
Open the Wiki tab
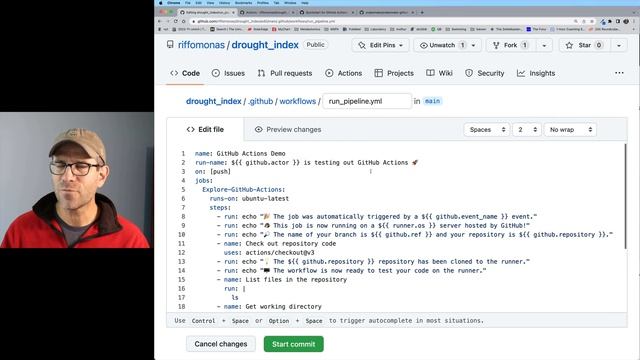(x=439, y=73)
